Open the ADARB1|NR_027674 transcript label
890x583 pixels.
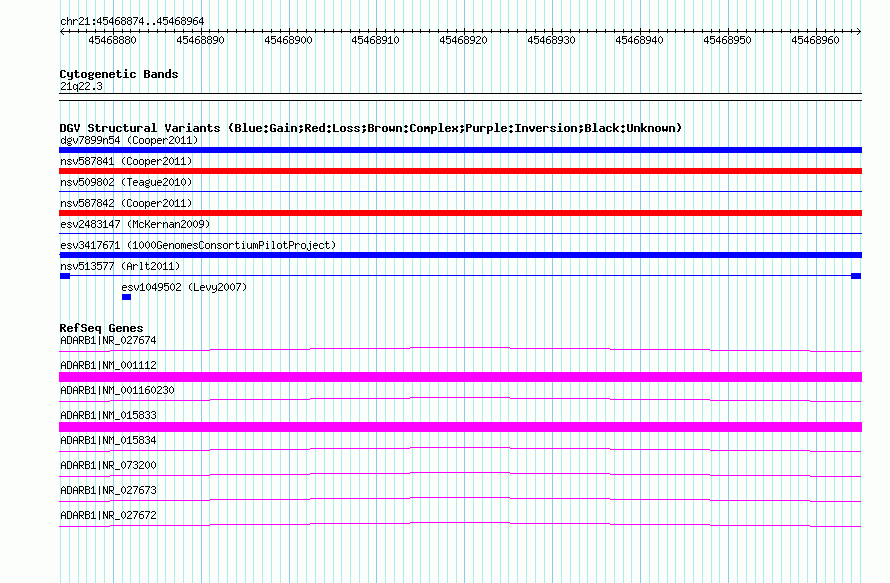(108, 340)
